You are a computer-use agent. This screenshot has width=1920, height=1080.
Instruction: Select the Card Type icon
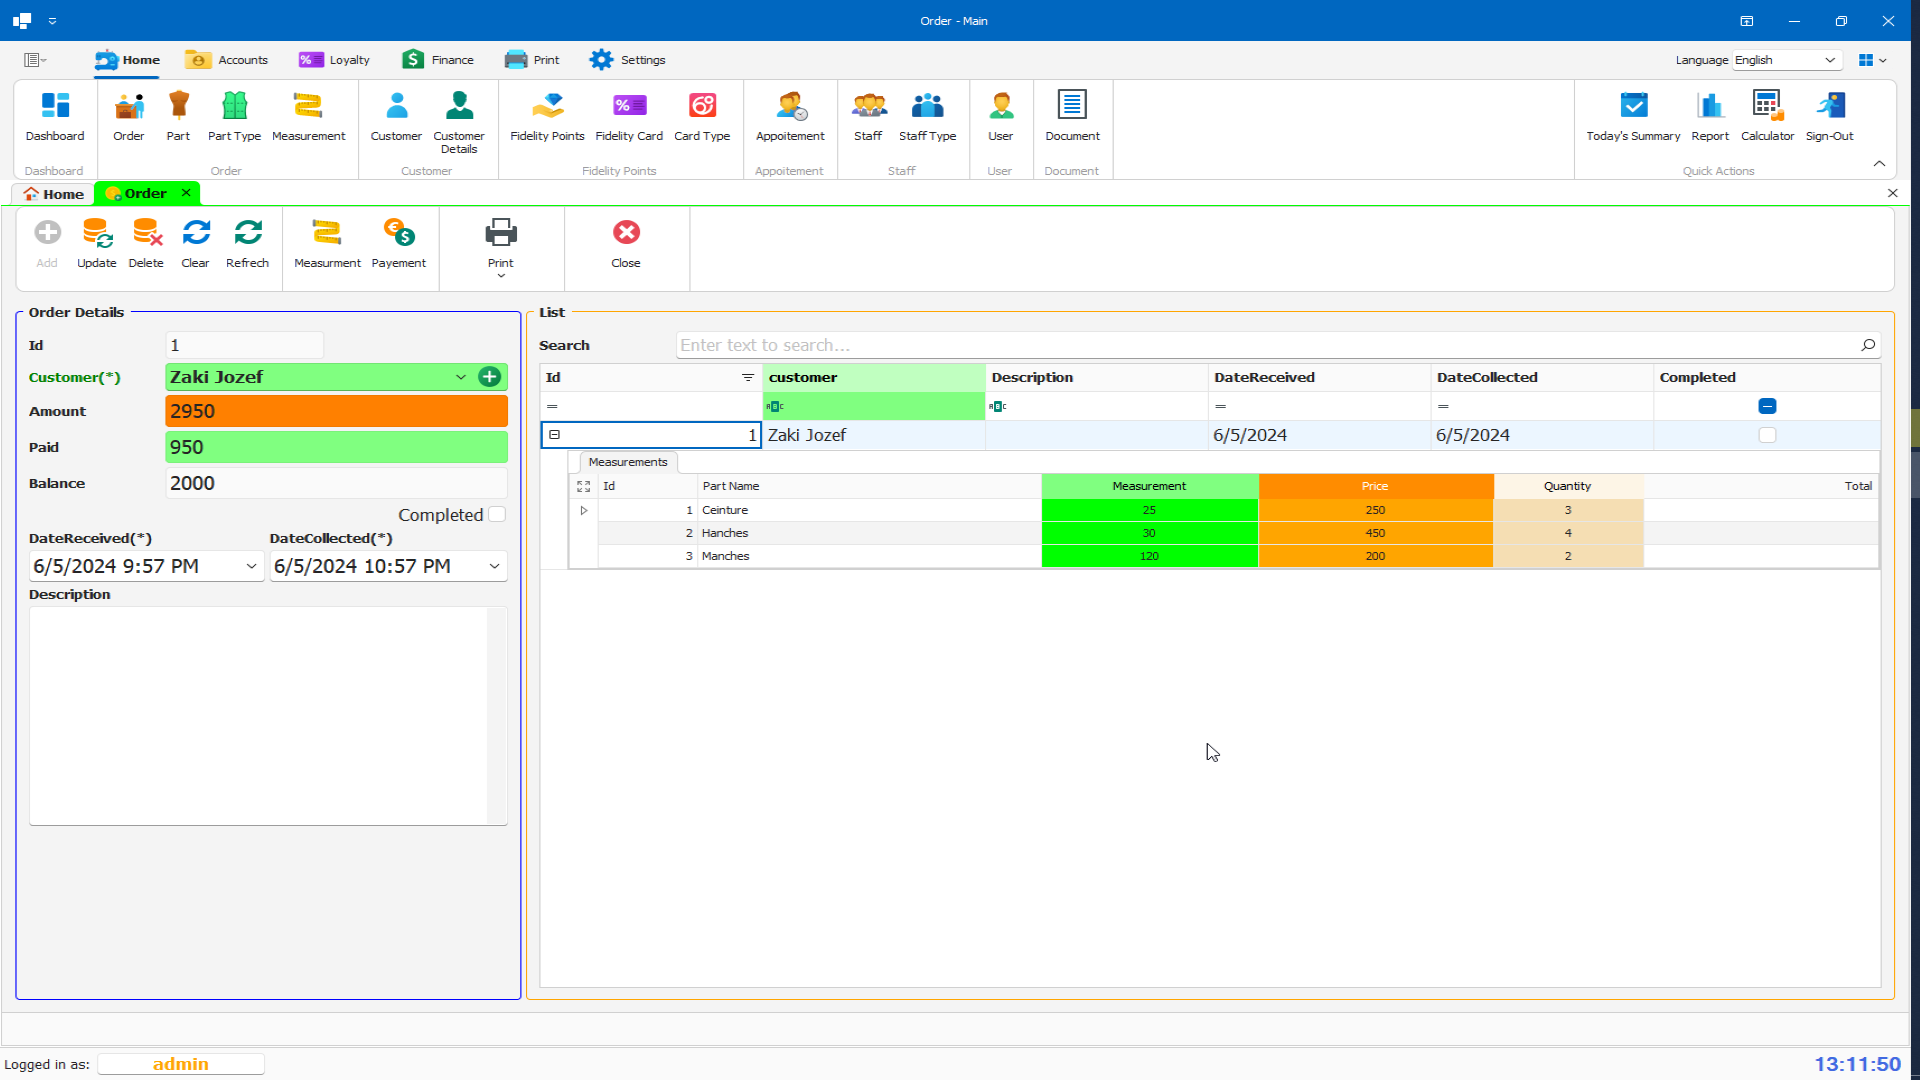[703, 118]
